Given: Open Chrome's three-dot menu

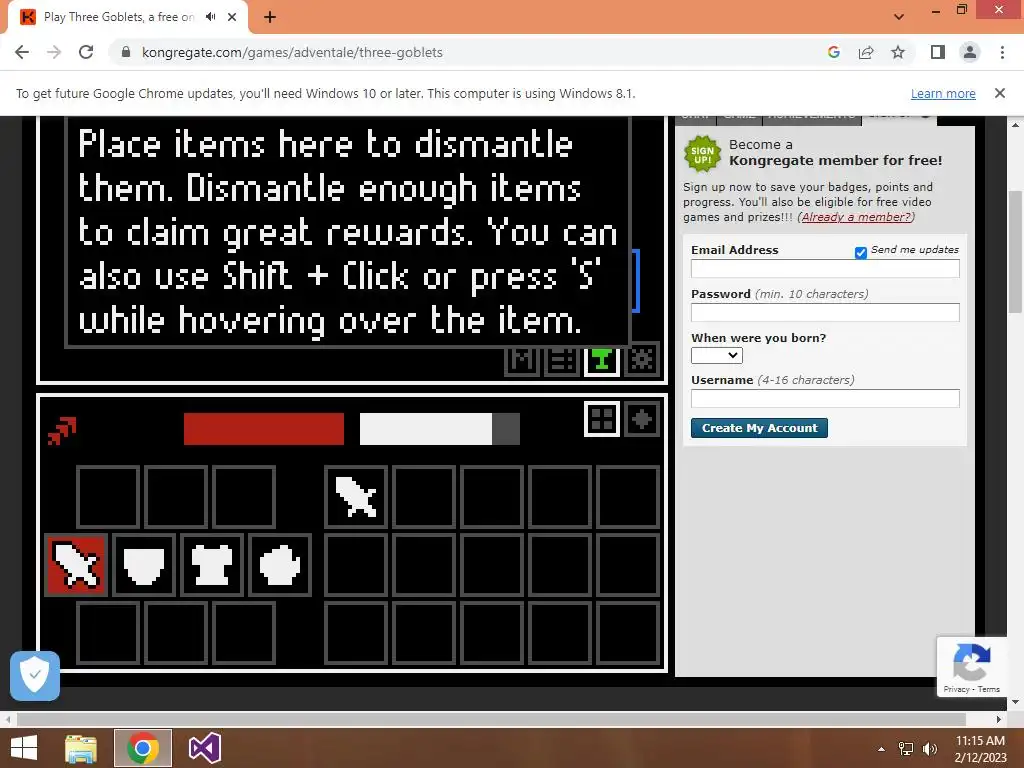Looking at the screenshot, I should [1002, 52].
